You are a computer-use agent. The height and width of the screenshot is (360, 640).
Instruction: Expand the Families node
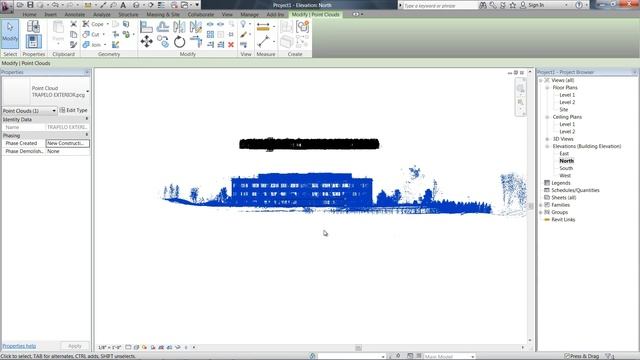(541, 205)
